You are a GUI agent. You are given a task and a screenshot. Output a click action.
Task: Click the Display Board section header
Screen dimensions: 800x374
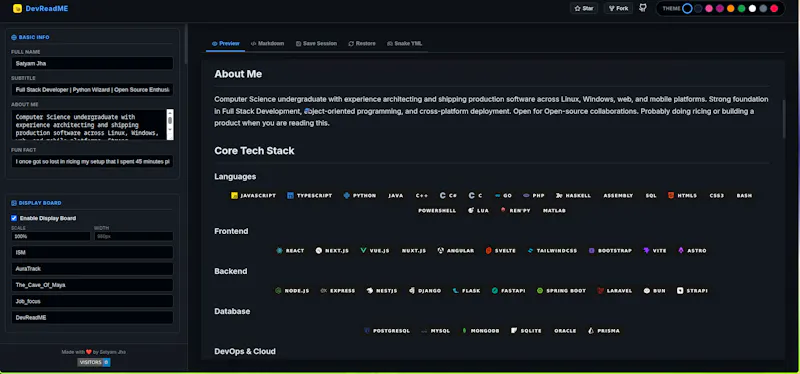tap(36, 203)
